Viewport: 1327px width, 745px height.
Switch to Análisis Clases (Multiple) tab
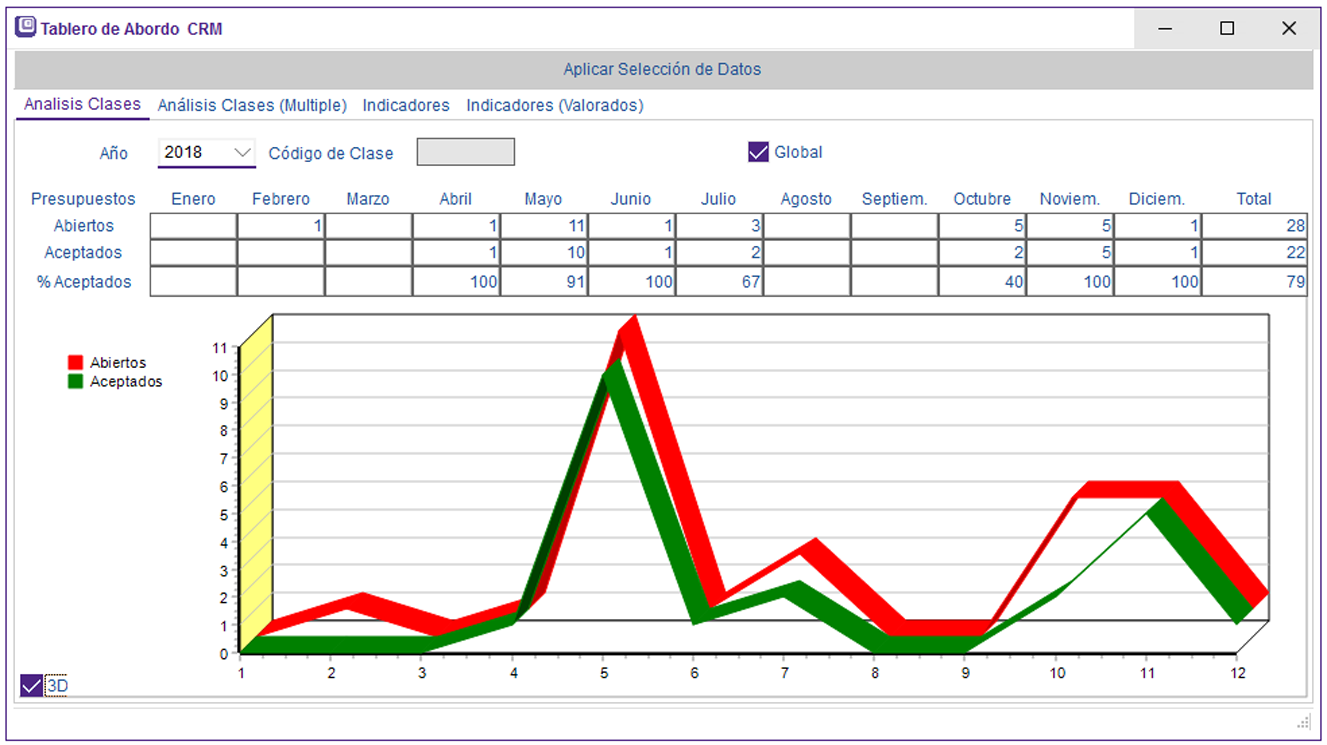pos(252,105)
